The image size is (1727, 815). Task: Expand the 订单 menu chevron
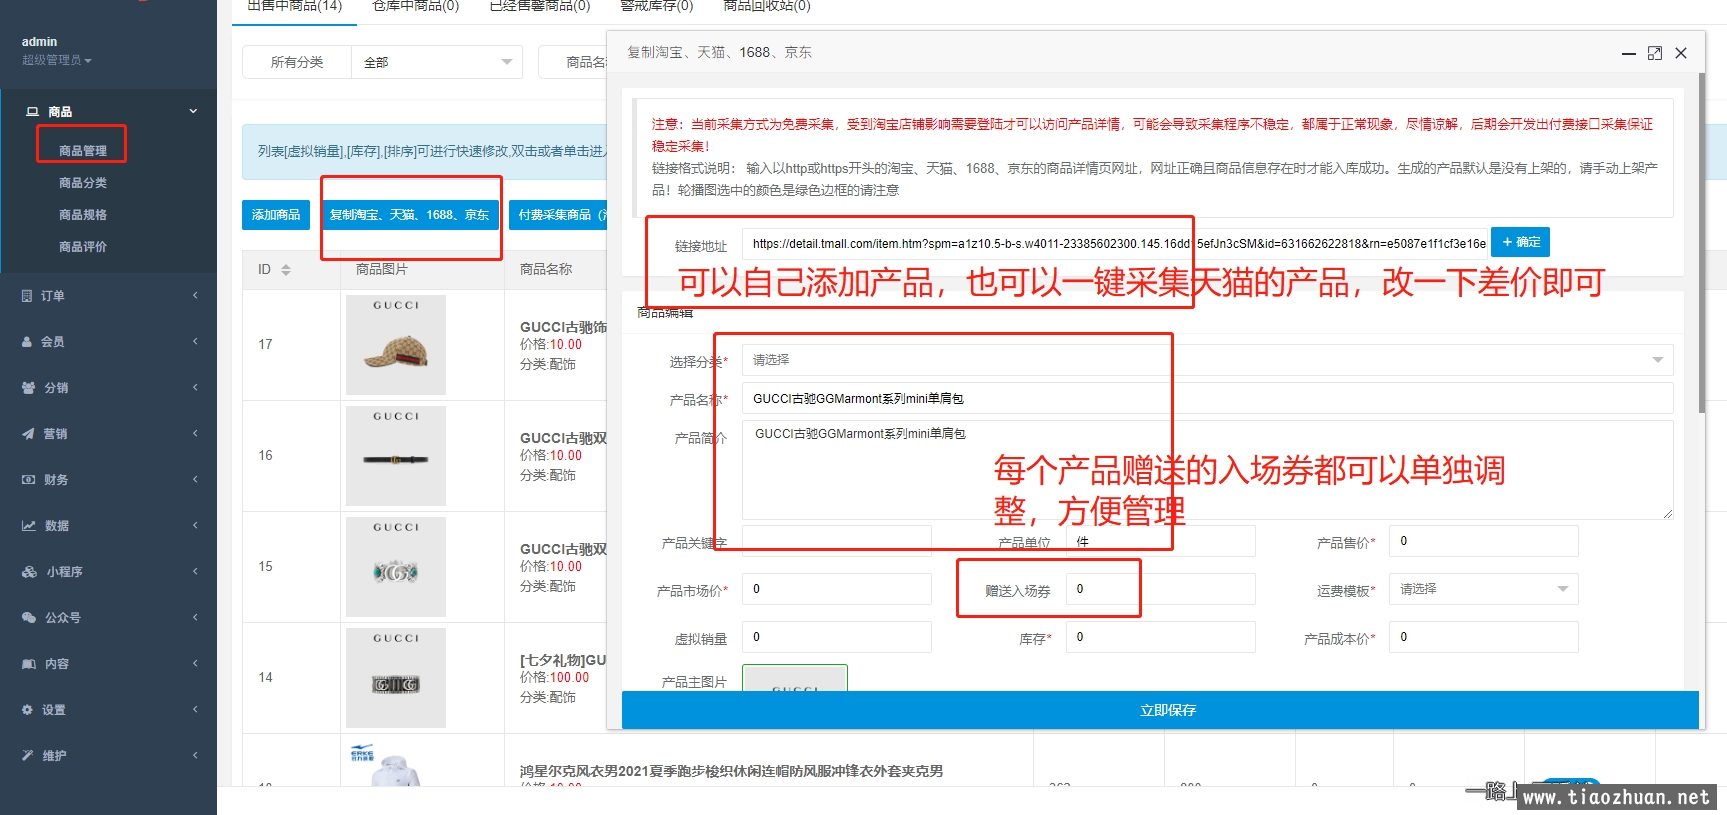click(195, 296)
